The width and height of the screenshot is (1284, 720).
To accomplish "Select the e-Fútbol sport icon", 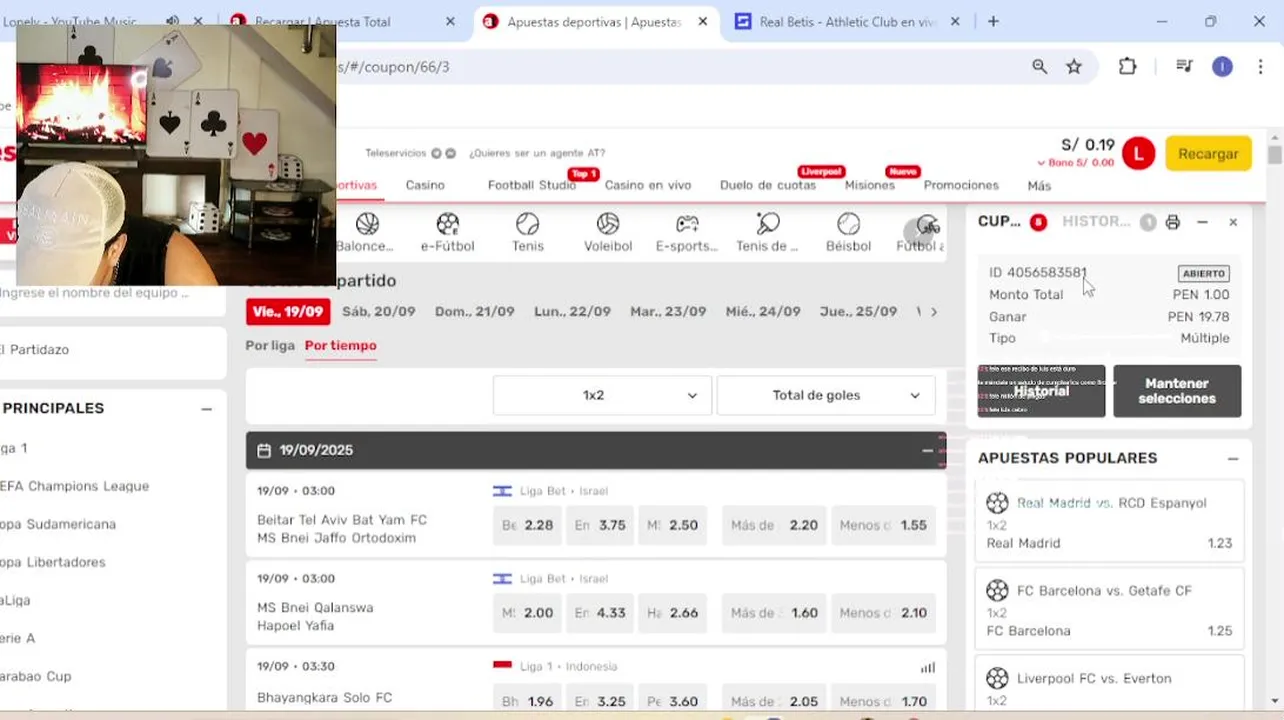I will [x=447, y=224].
